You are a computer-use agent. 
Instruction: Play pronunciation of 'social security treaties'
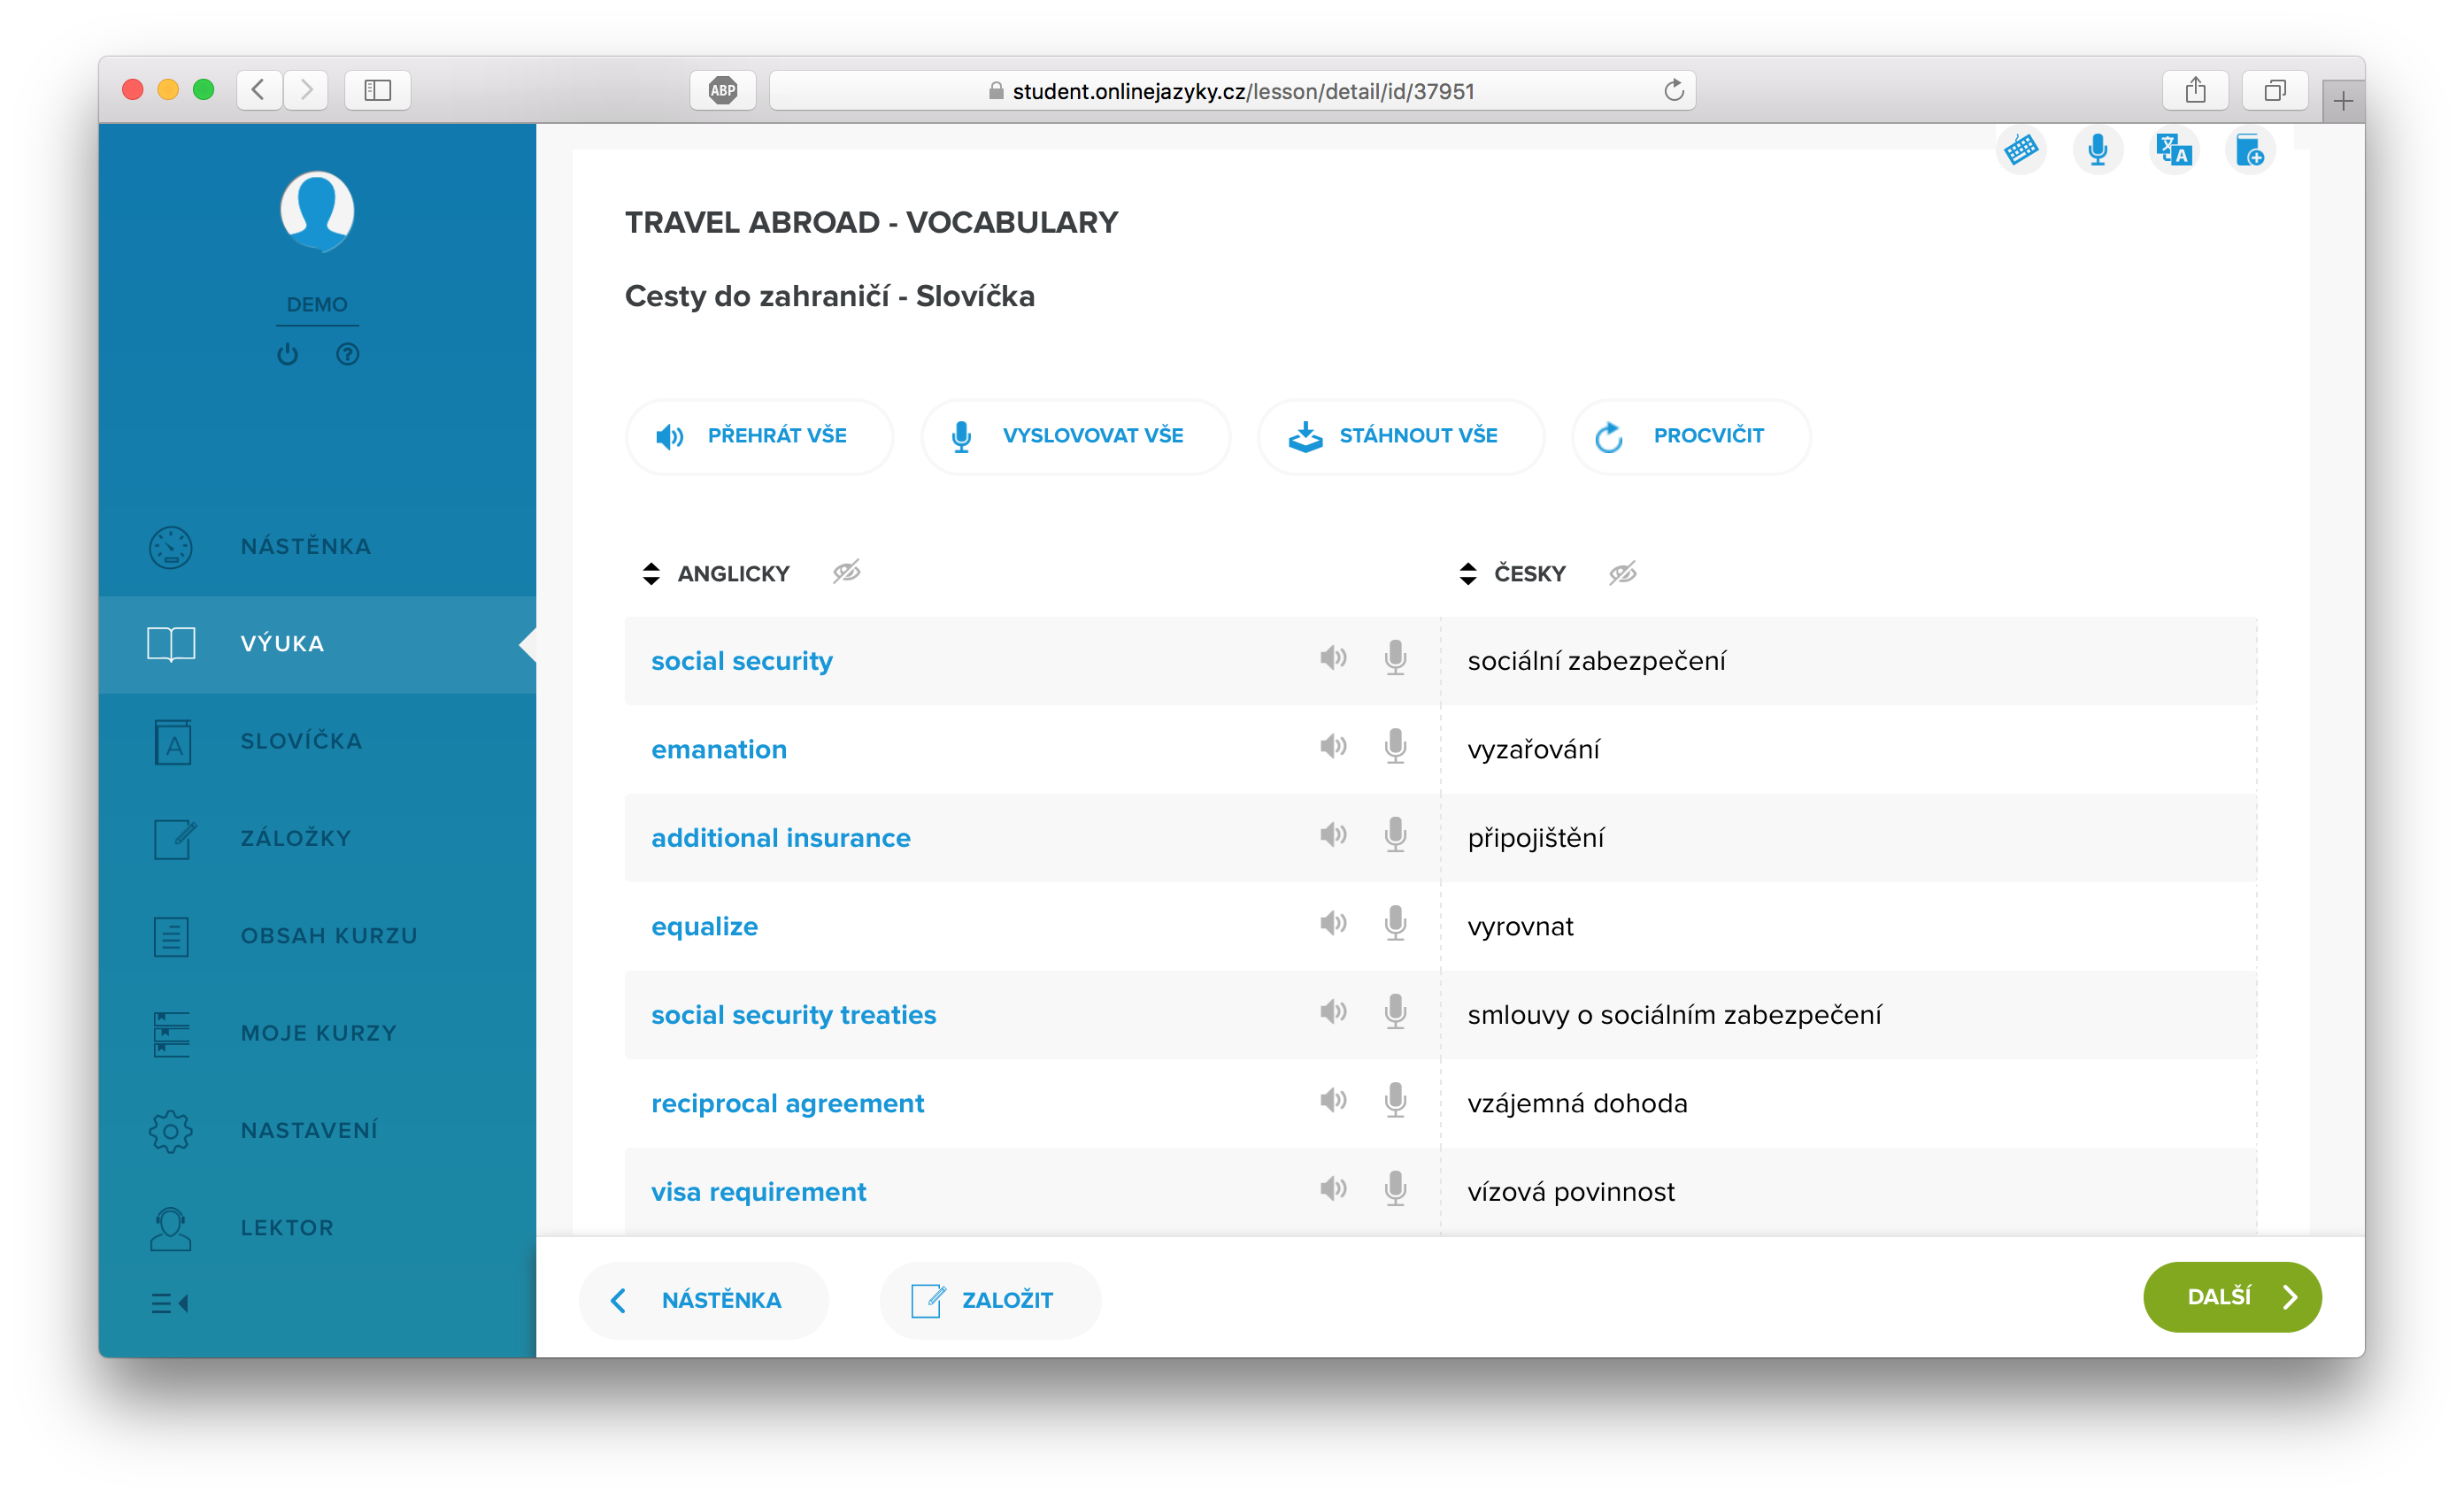(x=1332, y=1011)
